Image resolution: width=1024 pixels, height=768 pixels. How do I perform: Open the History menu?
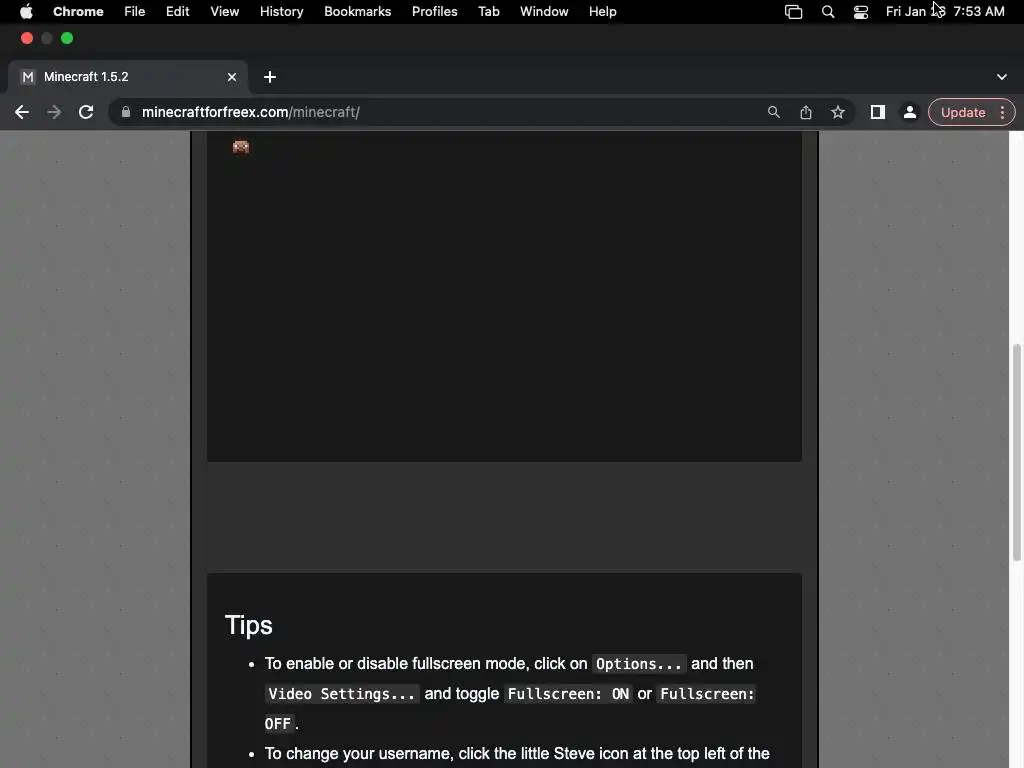point(281,12)
